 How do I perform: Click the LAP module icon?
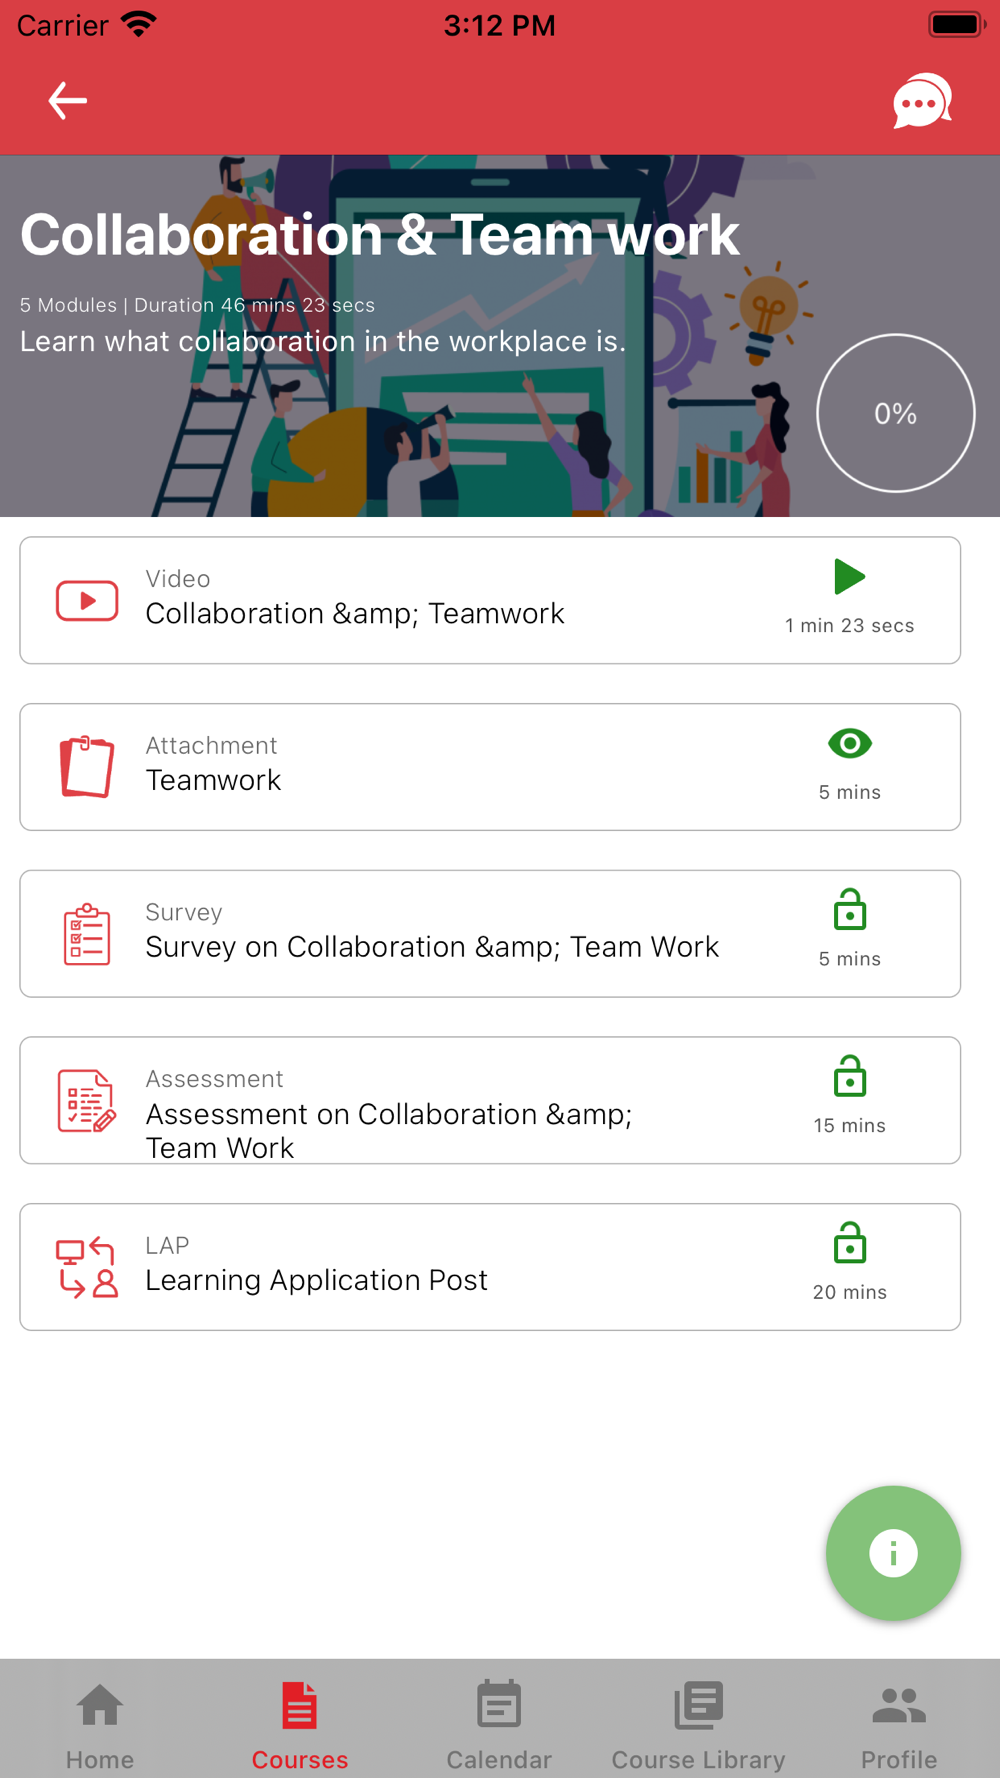coord(87,1267)
